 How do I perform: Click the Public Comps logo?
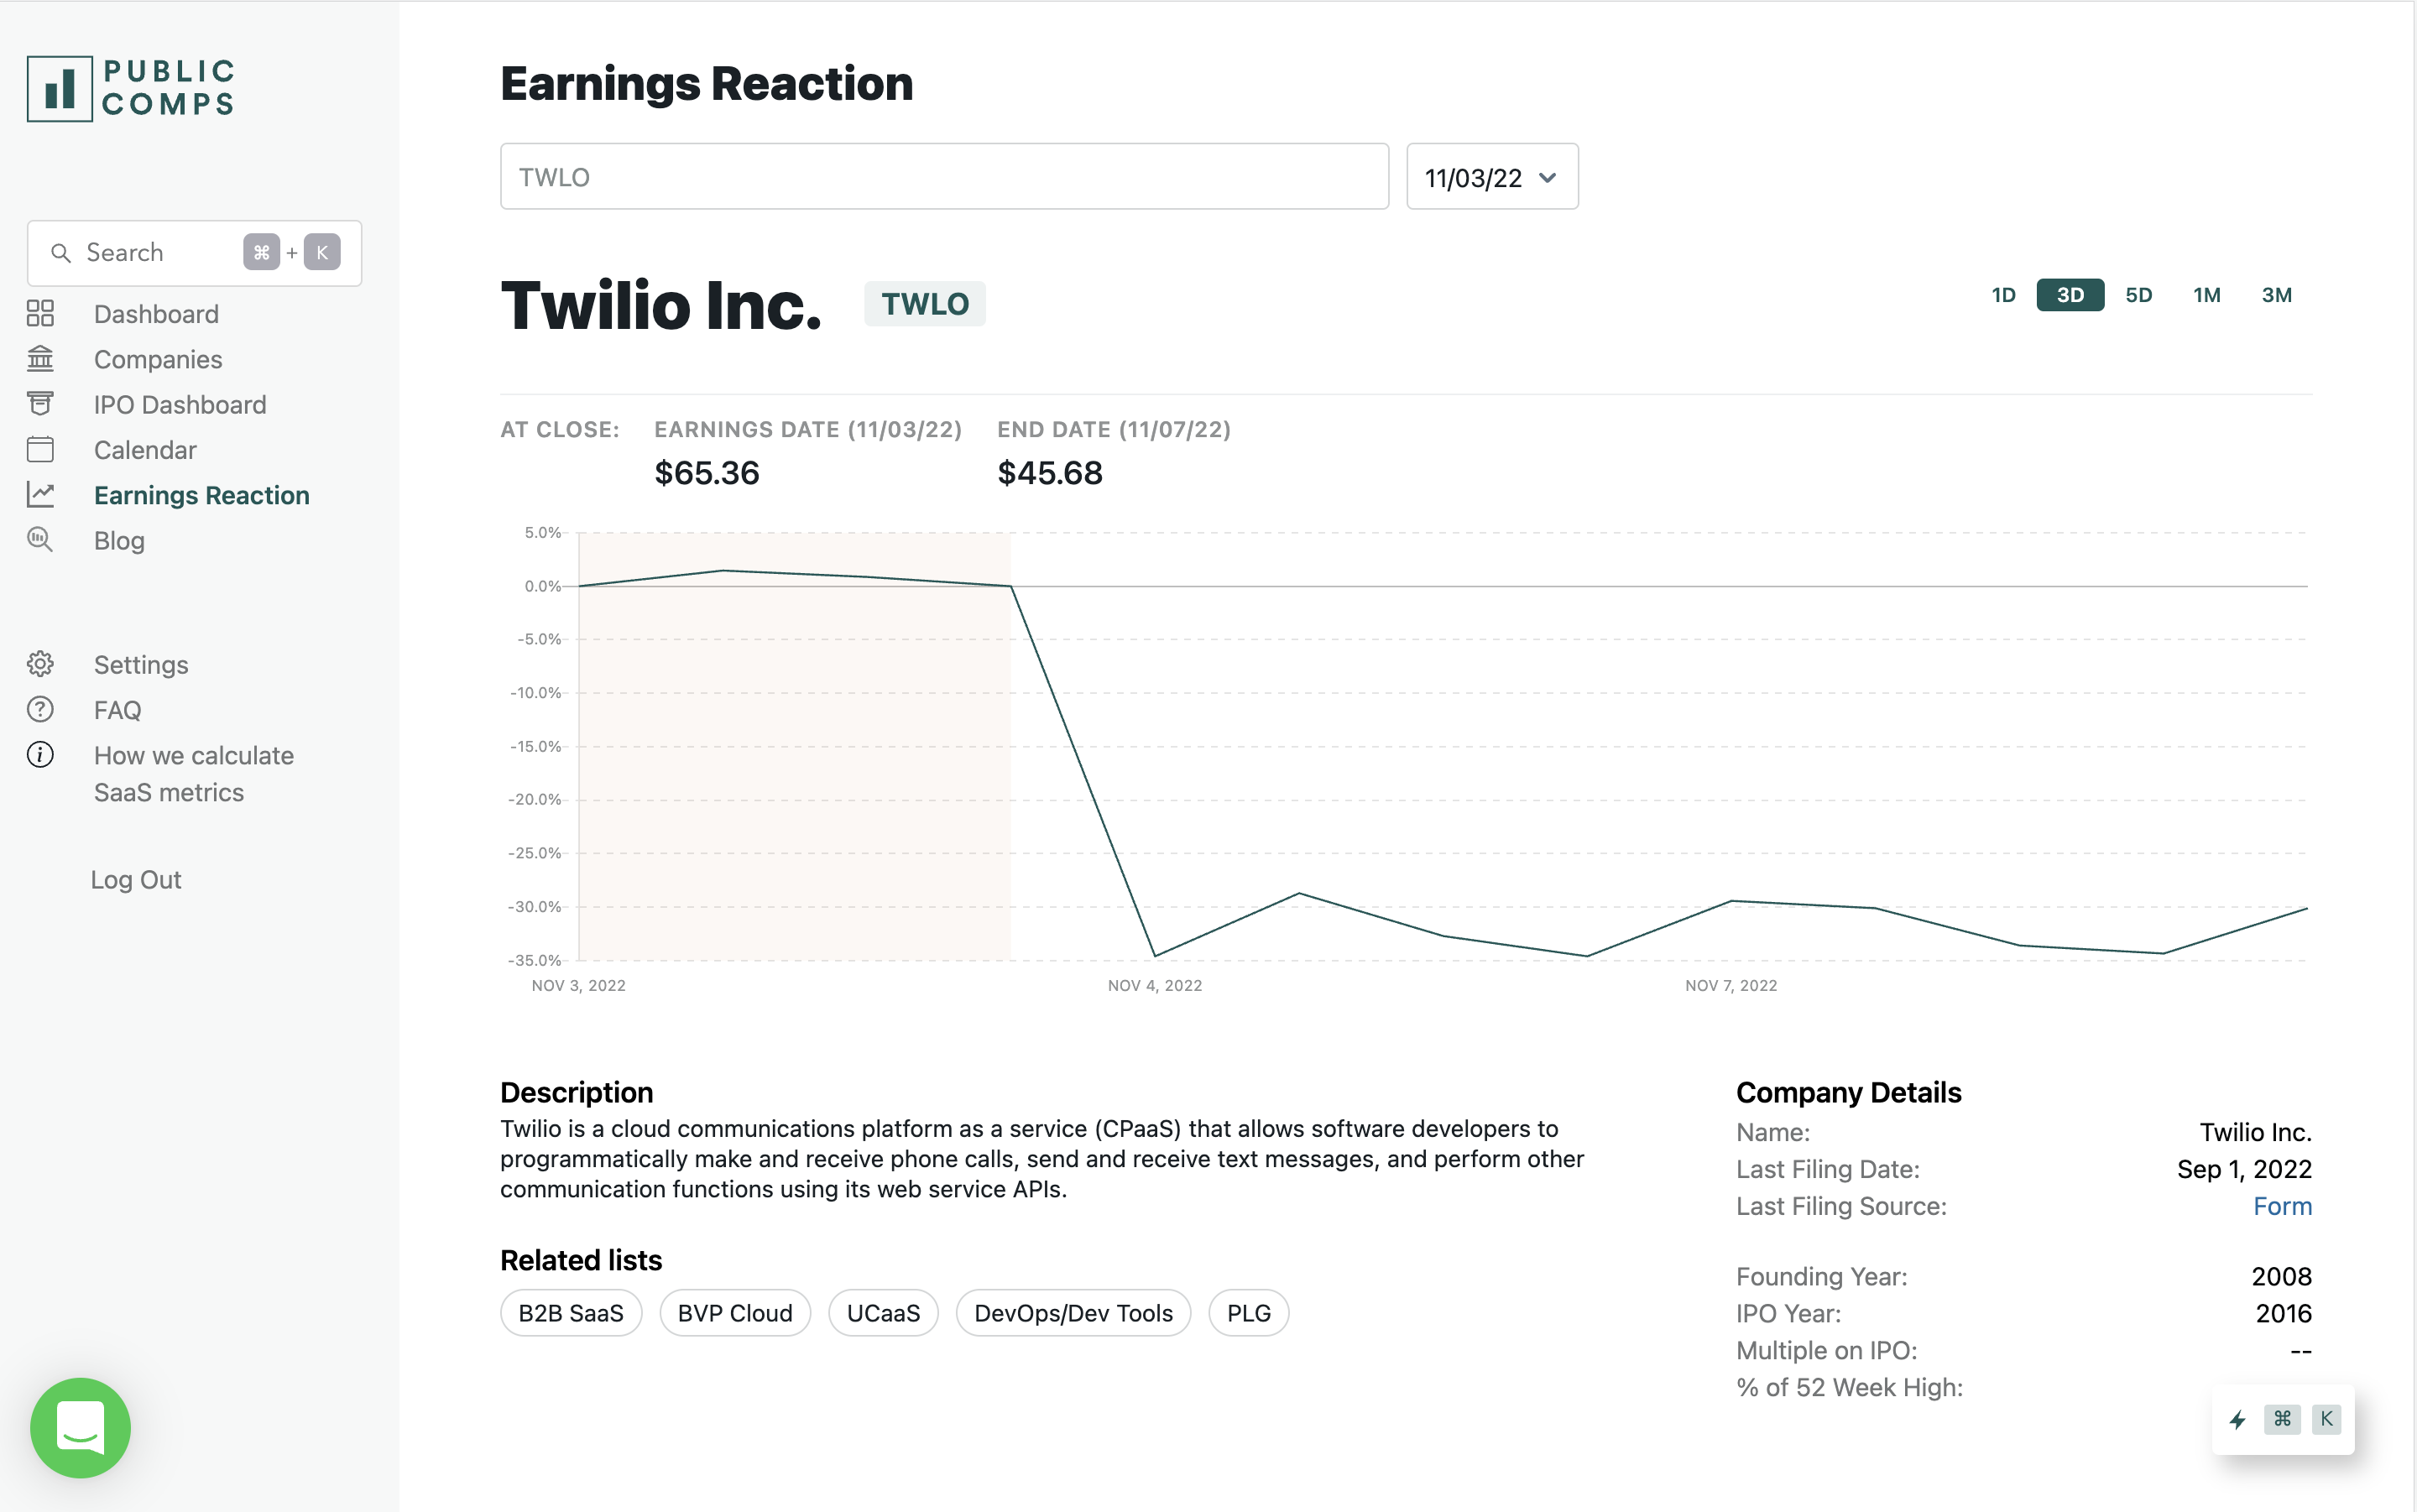(x=131, y=89)
